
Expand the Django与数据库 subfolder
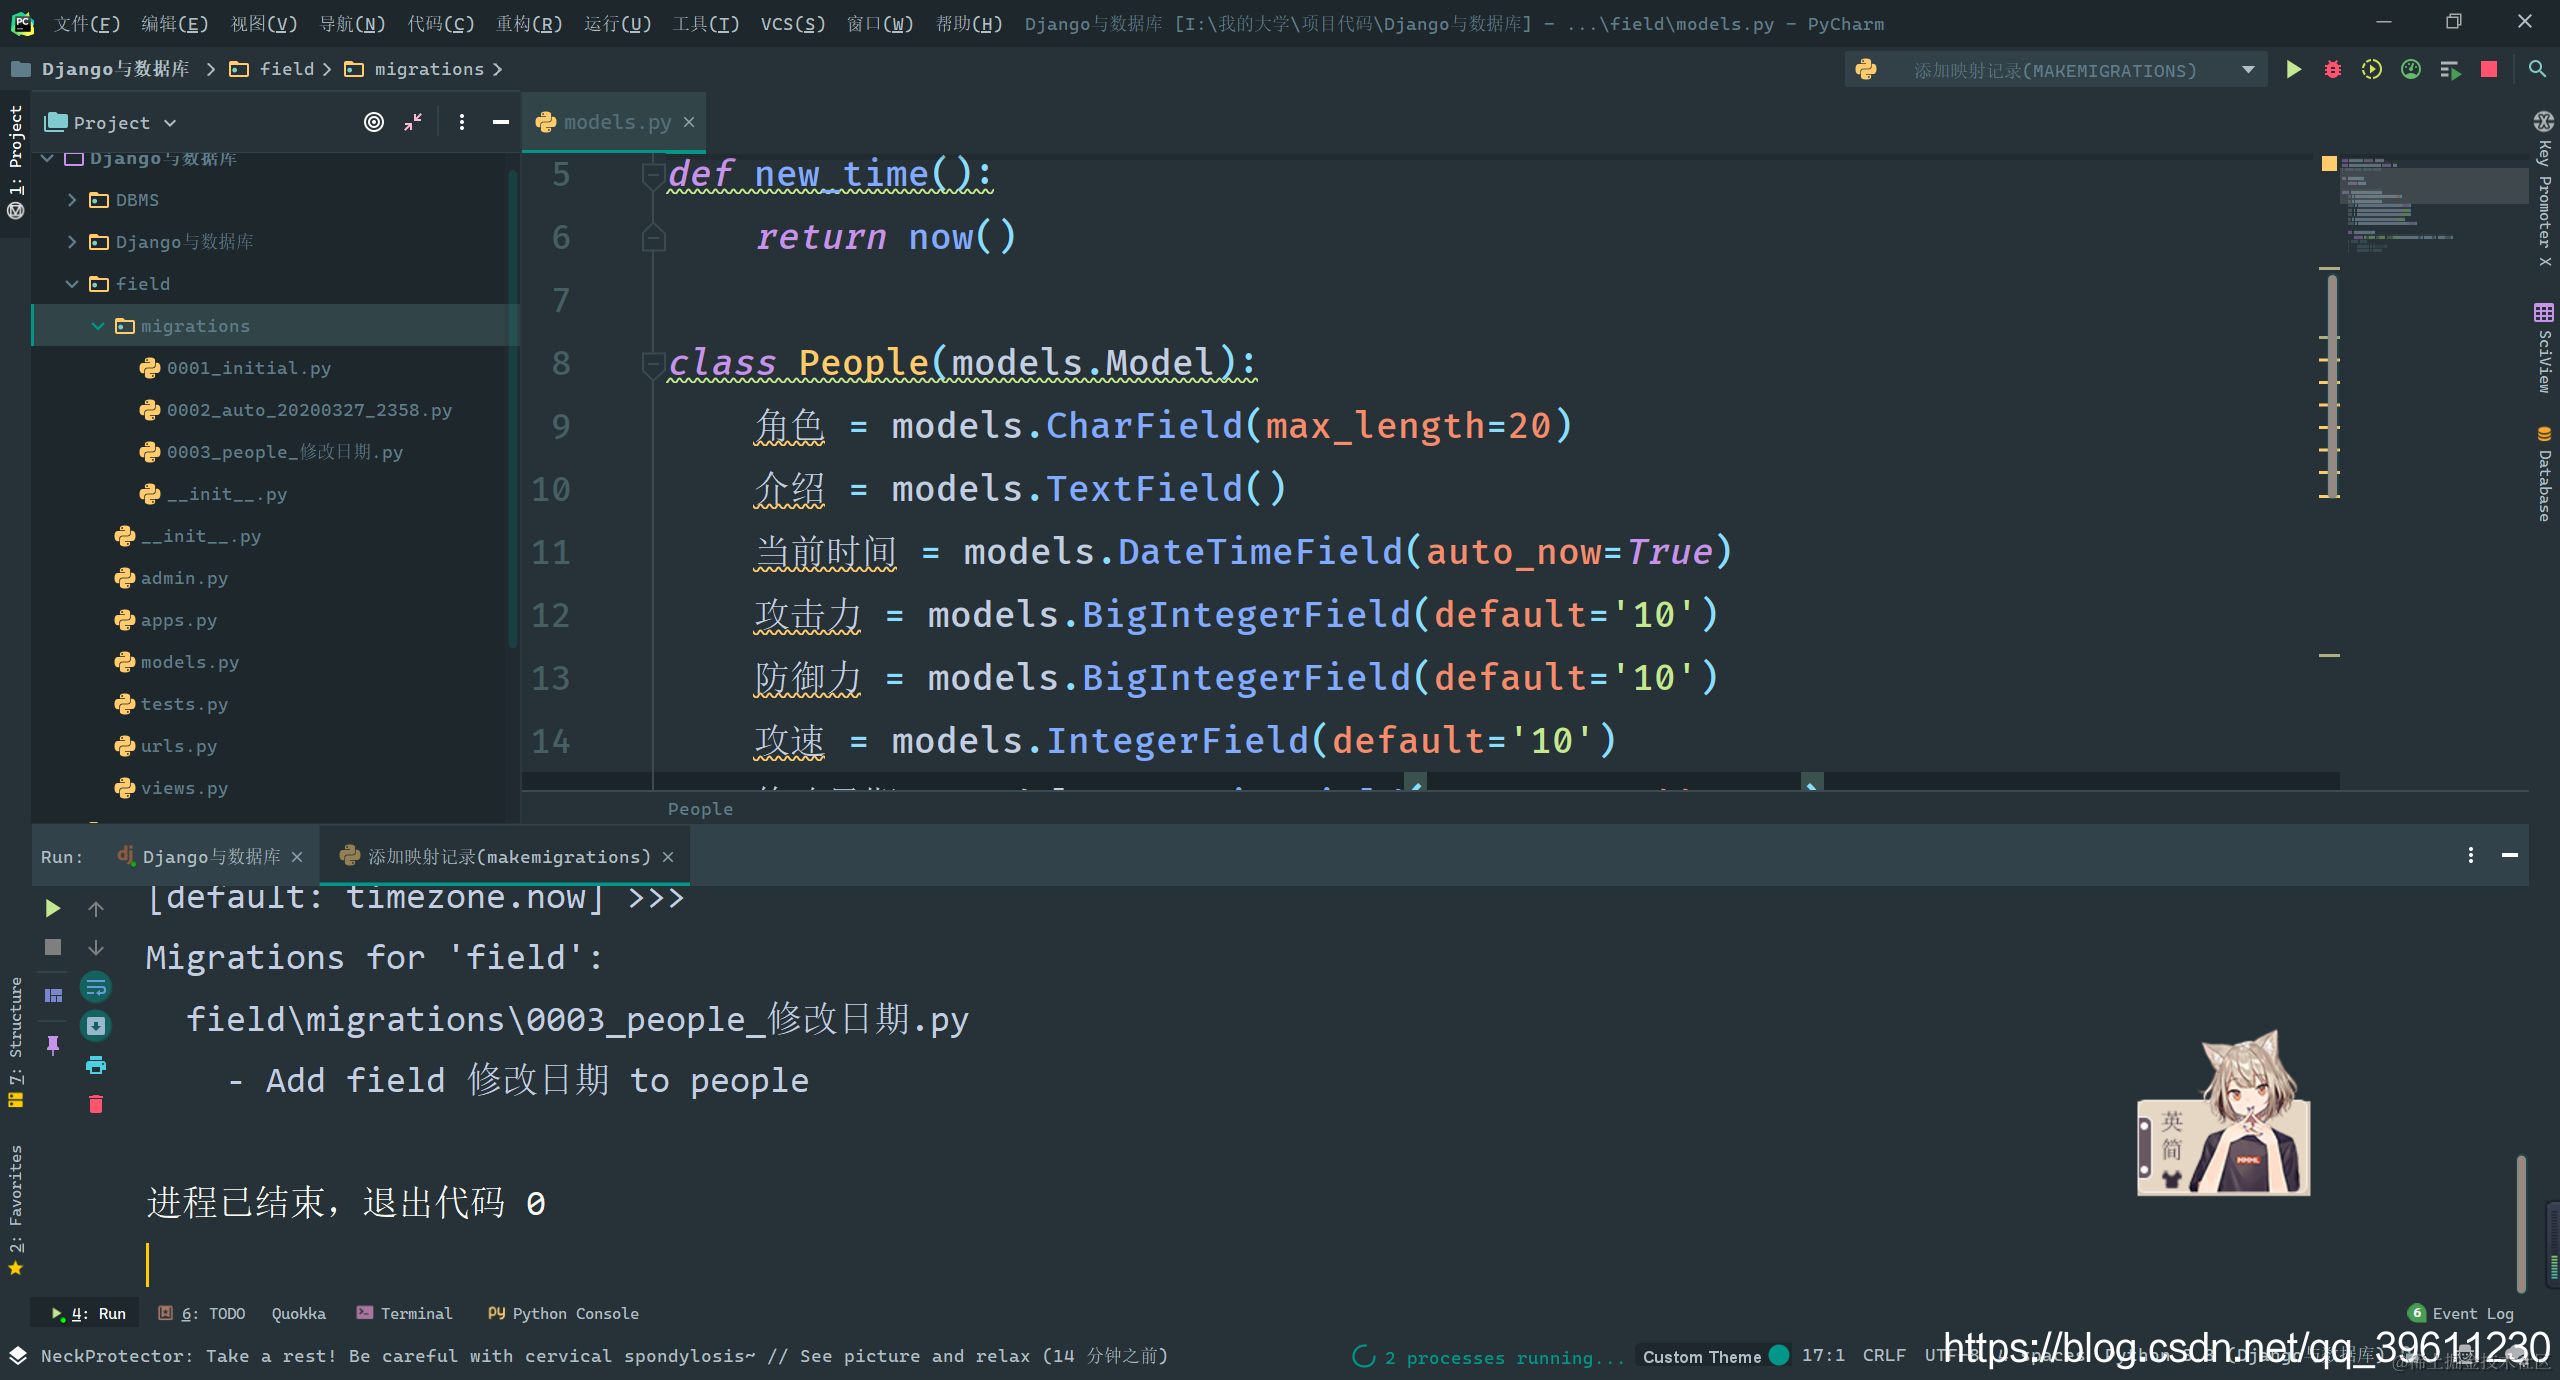pos(72,242)
